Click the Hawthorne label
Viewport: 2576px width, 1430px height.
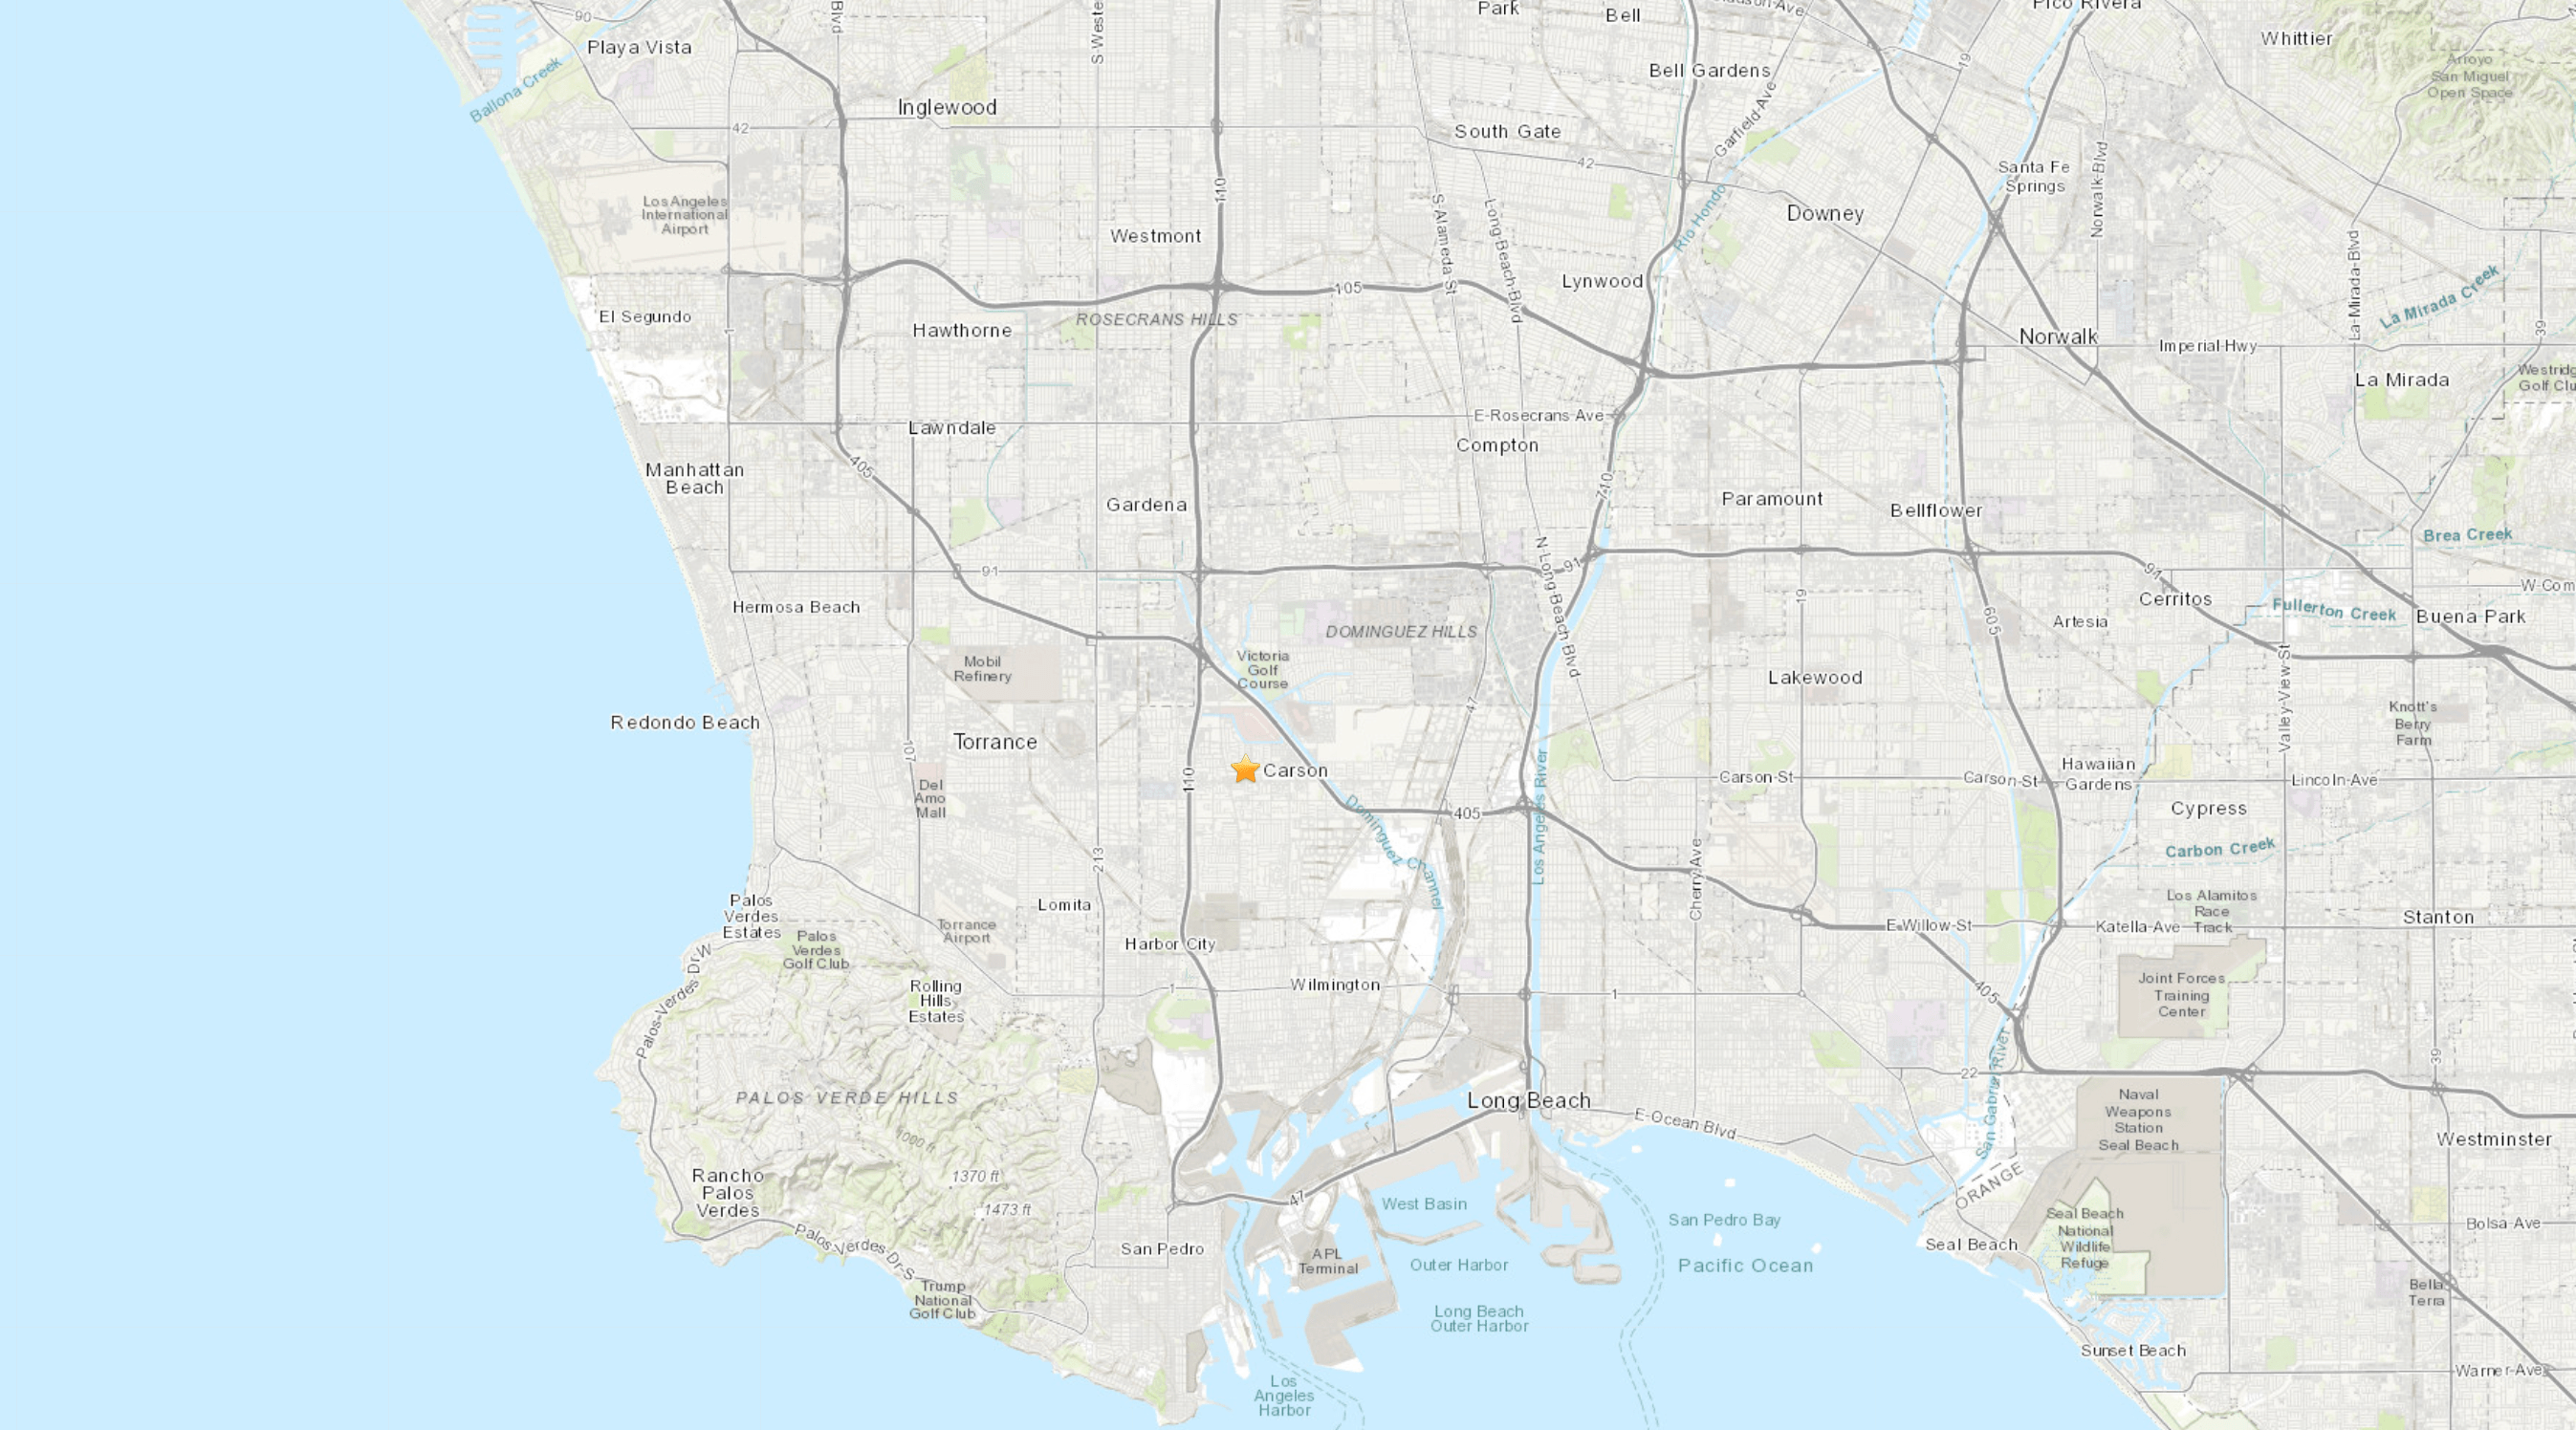[962, 331]
